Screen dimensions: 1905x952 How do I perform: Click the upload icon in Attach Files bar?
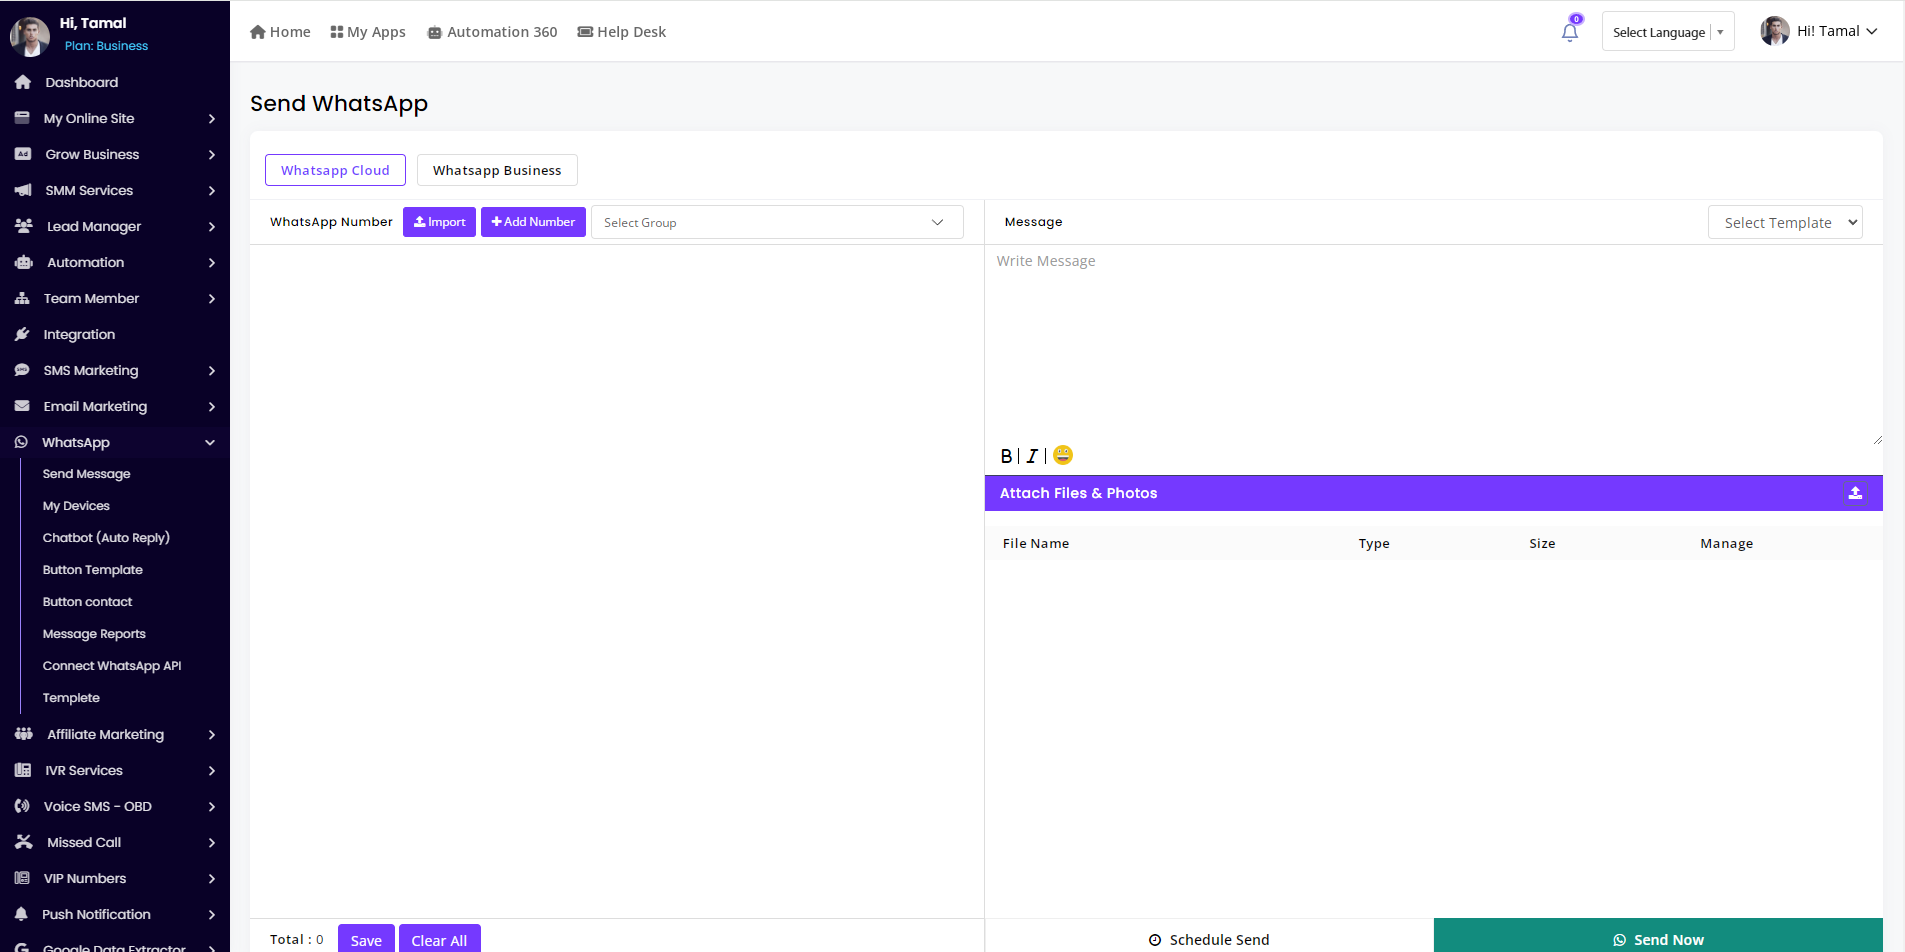[1855, 493]
